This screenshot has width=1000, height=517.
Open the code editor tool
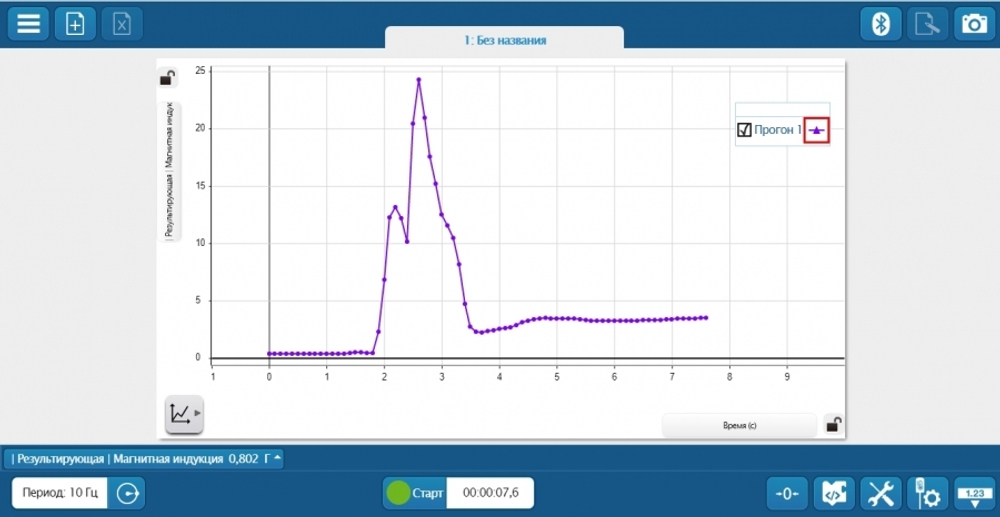point(834,493)
